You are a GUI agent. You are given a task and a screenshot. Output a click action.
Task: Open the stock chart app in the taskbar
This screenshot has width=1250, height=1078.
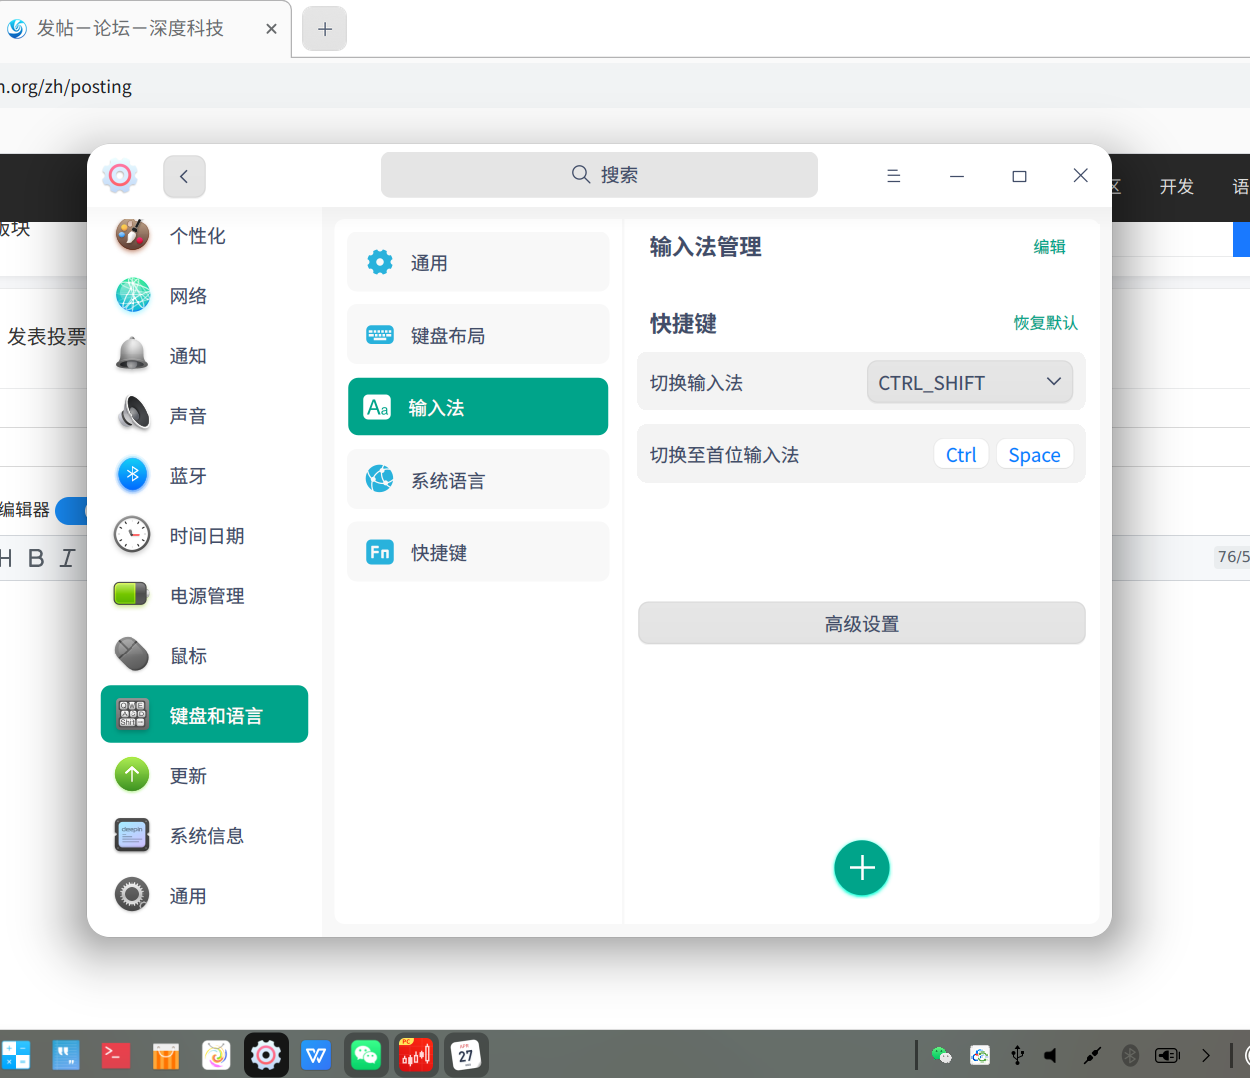pos(416,1055)
